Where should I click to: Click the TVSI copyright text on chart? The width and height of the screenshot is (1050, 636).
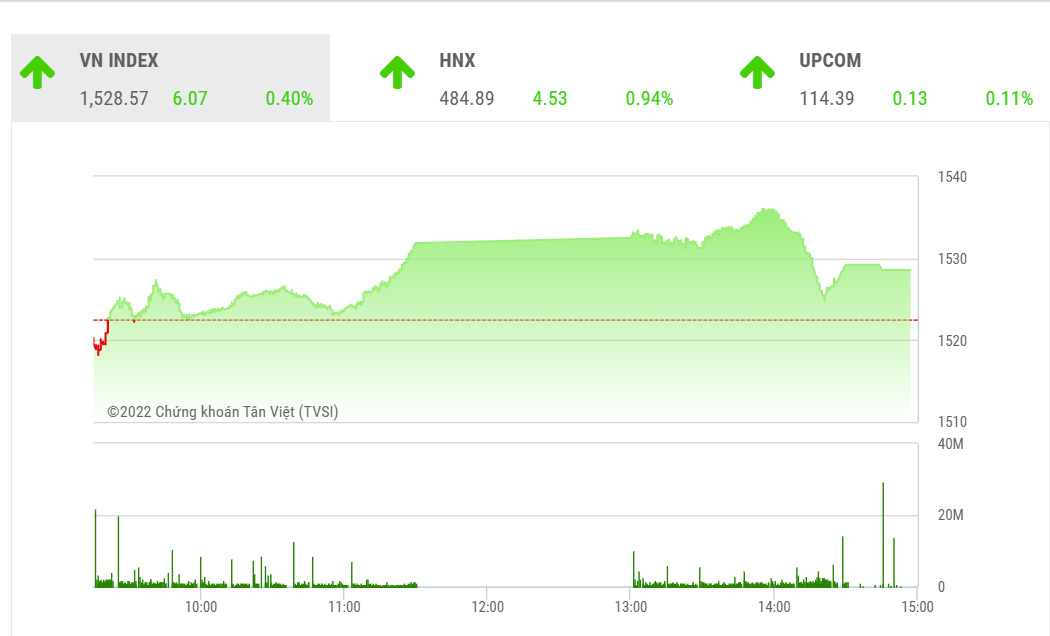[x=223, y=411]
